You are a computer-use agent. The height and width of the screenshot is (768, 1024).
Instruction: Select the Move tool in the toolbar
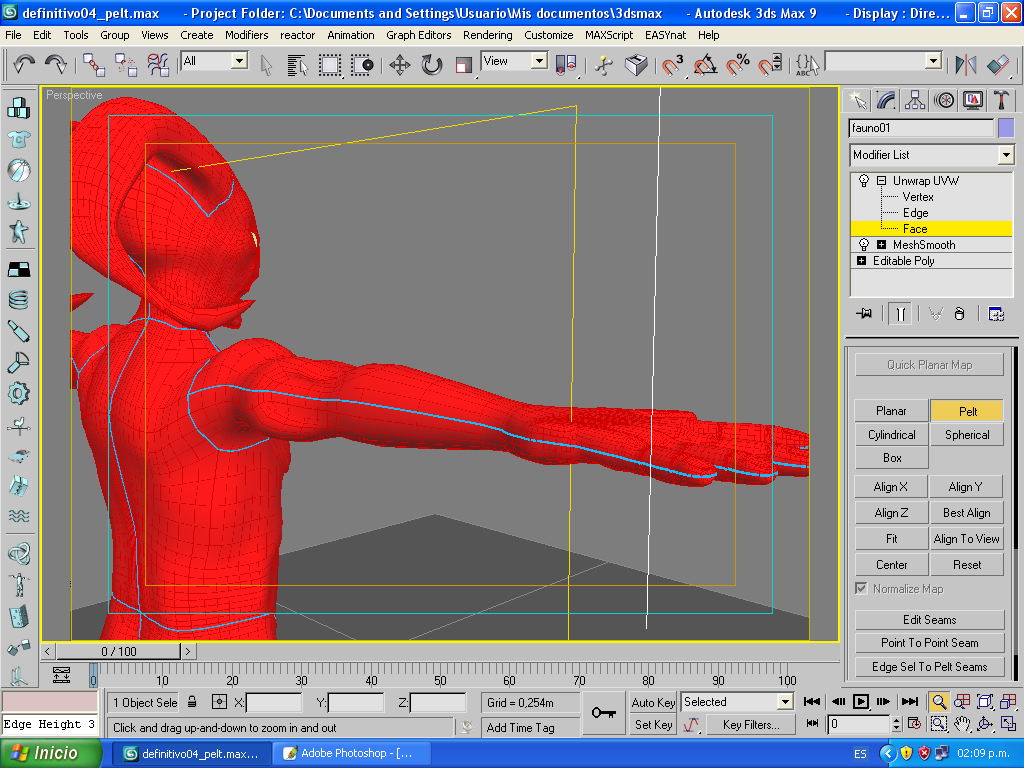click(x=399, y=65)
